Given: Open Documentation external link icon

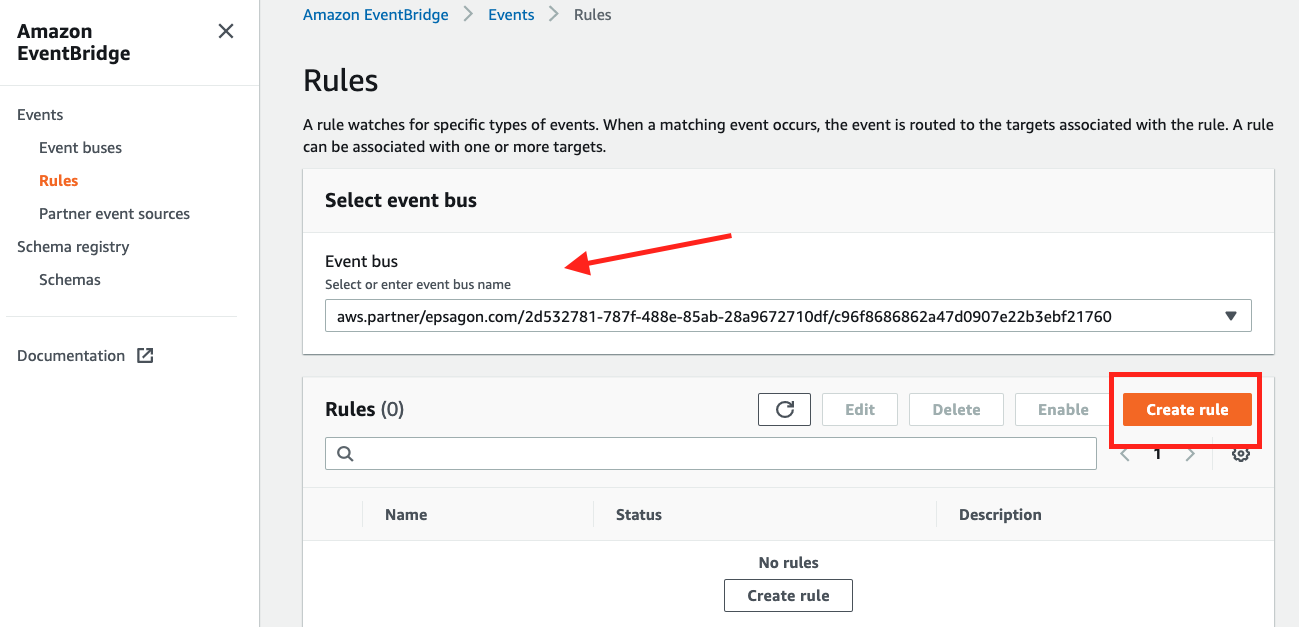Looking at the screenshot, I should [145, 356].
